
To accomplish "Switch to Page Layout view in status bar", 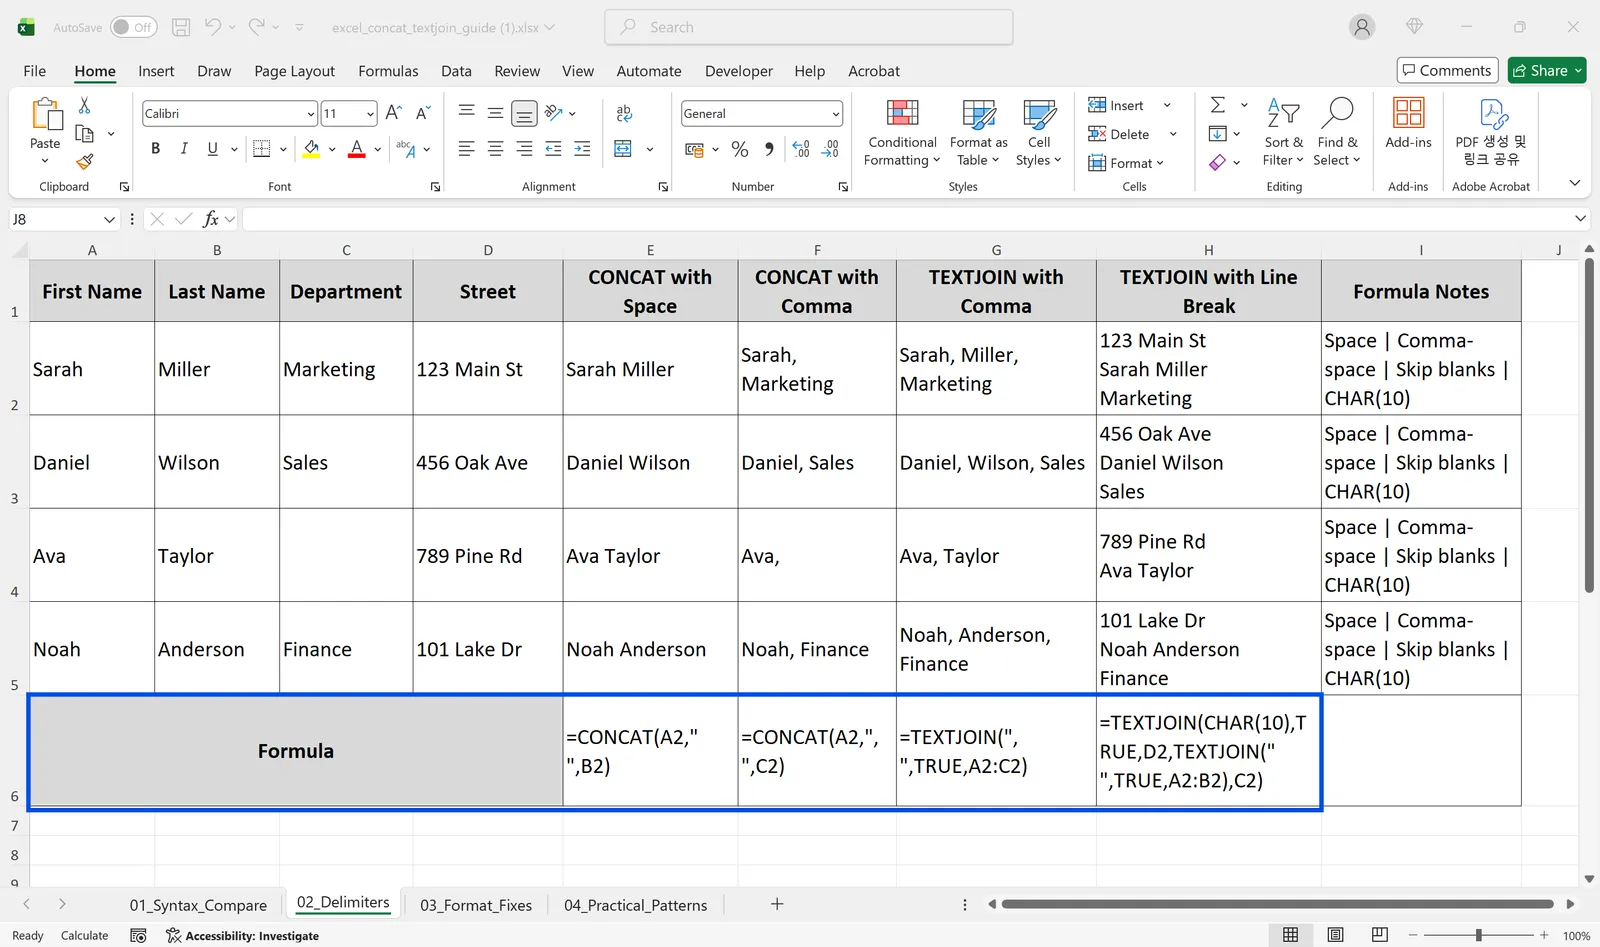I will [1335, 935].
